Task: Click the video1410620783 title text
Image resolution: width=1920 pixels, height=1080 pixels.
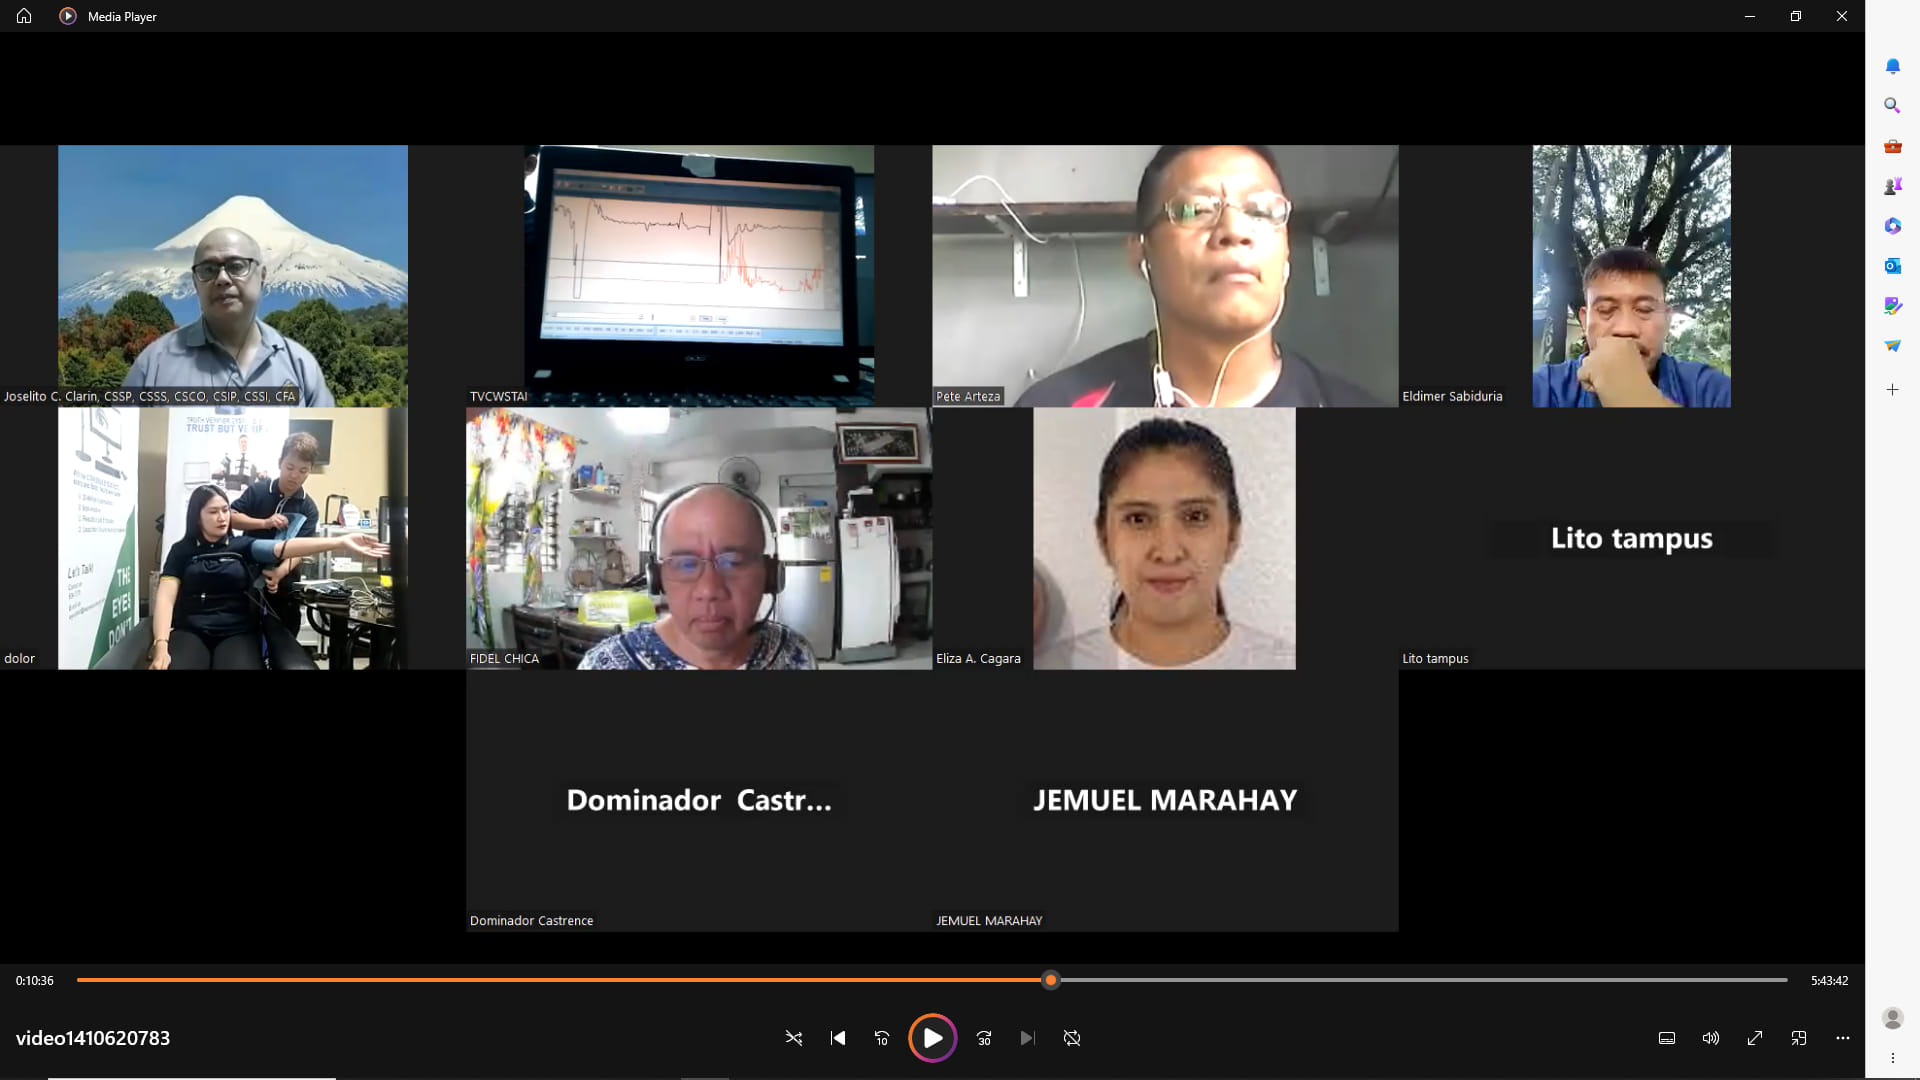Action: 93,1038
